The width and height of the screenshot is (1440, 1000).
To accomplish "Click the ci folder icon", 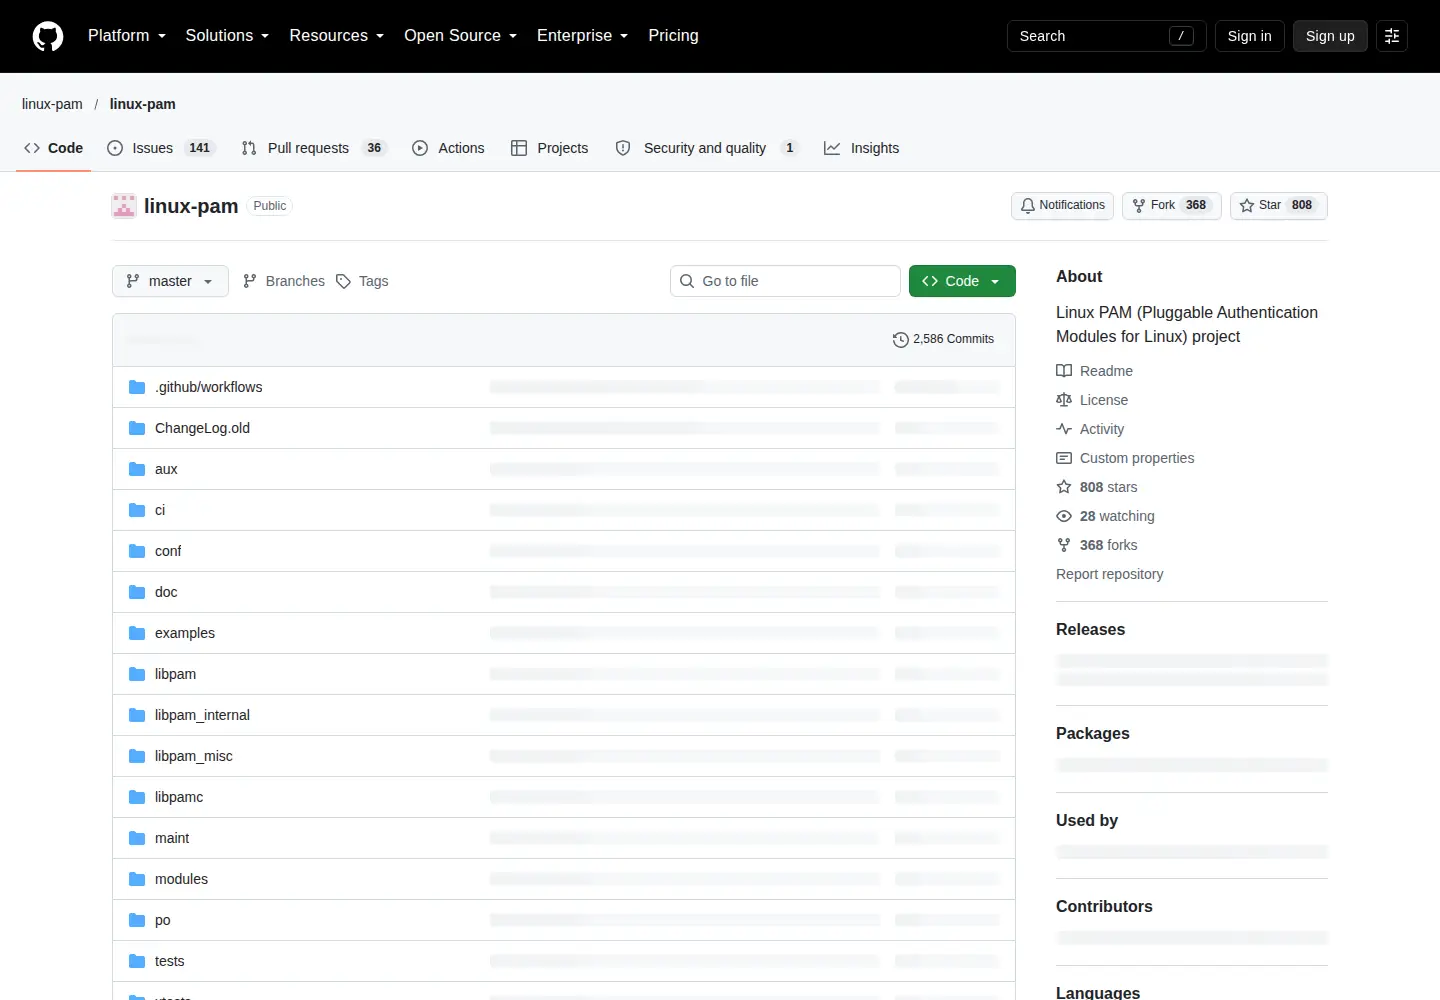I will point(137,510).
